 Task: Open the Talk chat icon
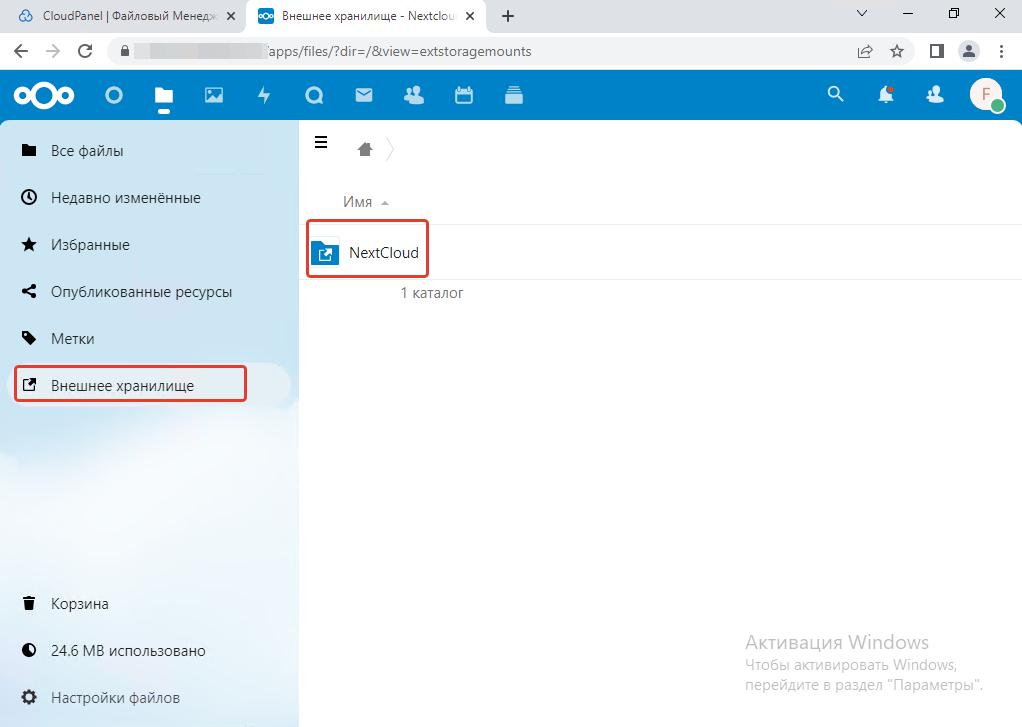314,95
